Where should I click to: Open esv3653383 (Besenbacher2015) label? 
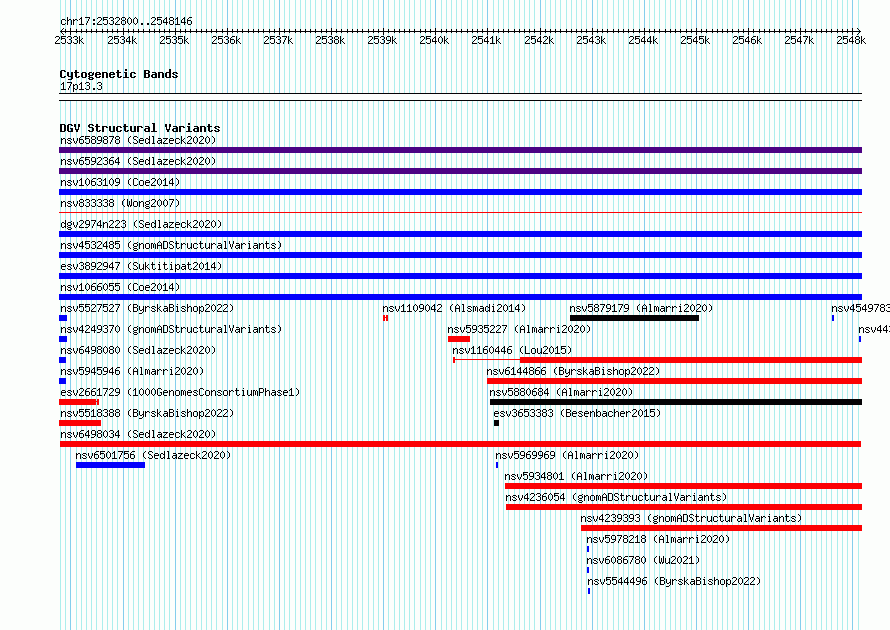[x=577, y=413]
